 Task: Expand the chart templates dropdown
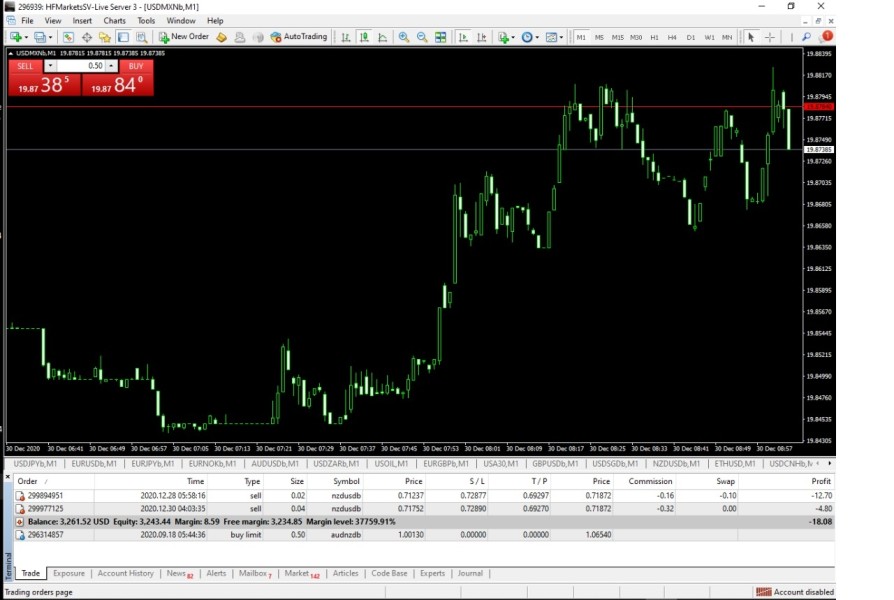click(562, 37)
